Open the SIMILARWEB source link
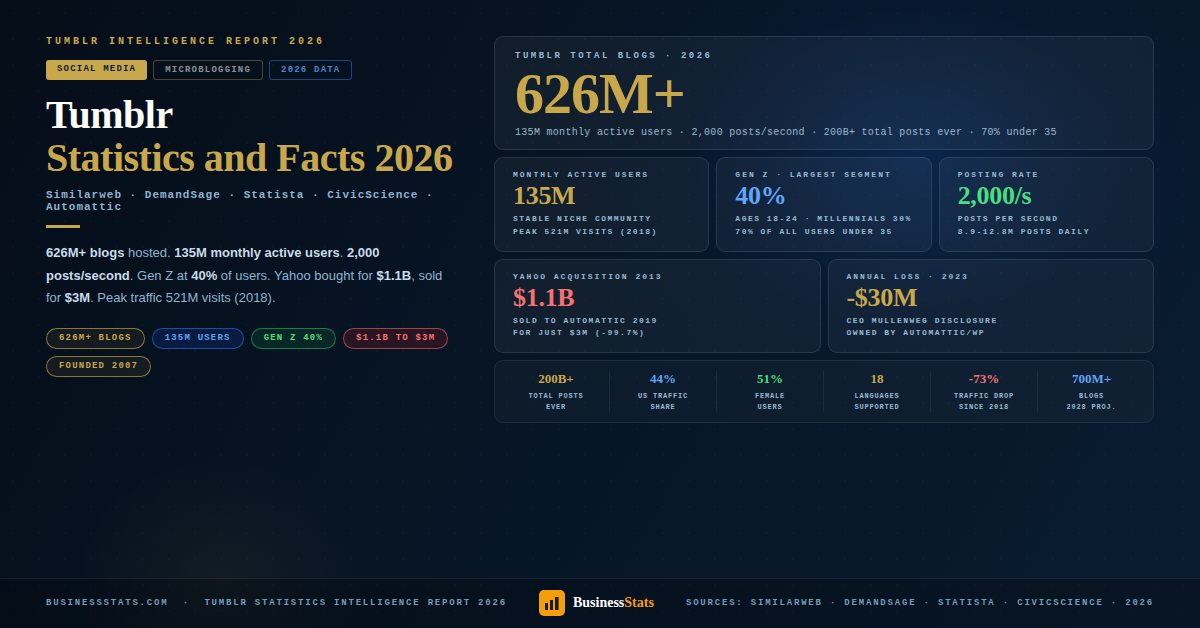The width and height of the screenshot is (1200, 628). [786, 602]
